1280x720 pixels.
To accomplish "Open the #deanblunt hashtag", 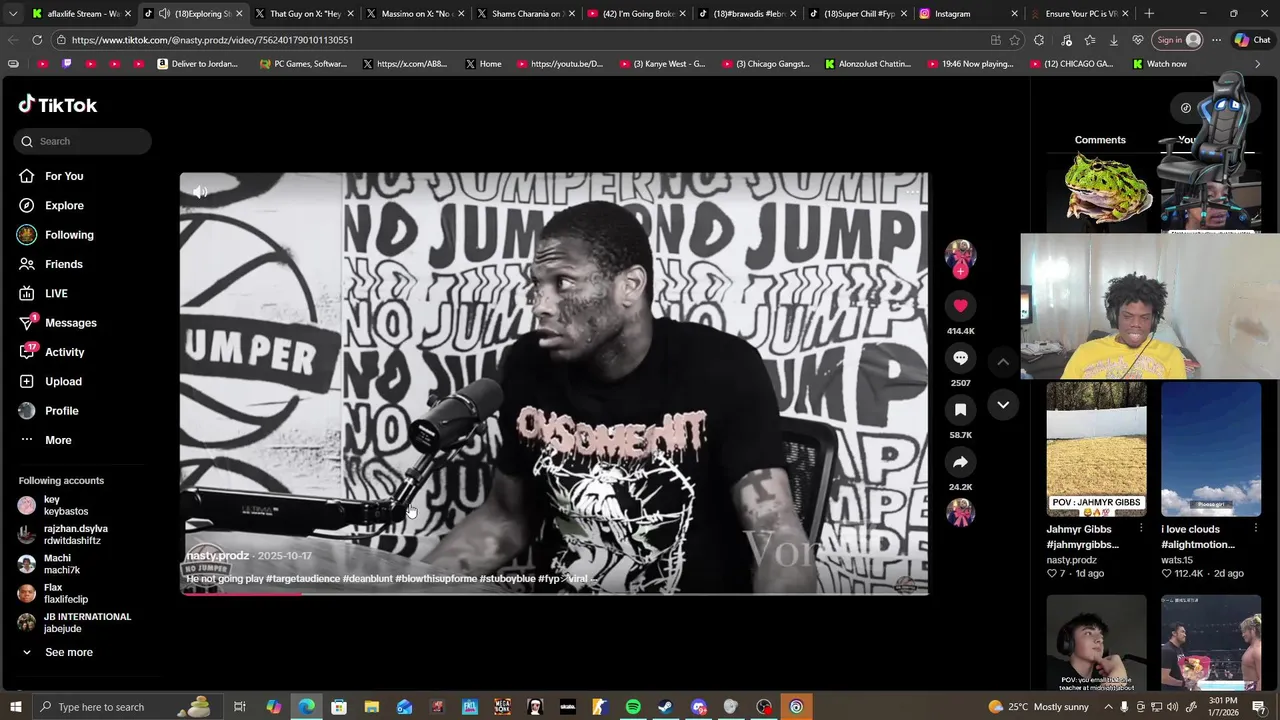I will [367, 579].
